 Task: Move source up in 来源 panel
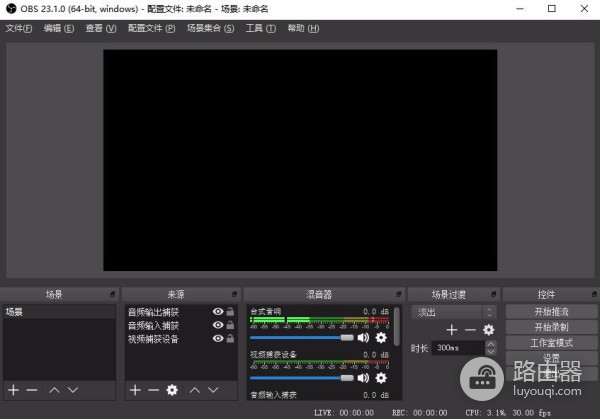[x=195, y=390]
